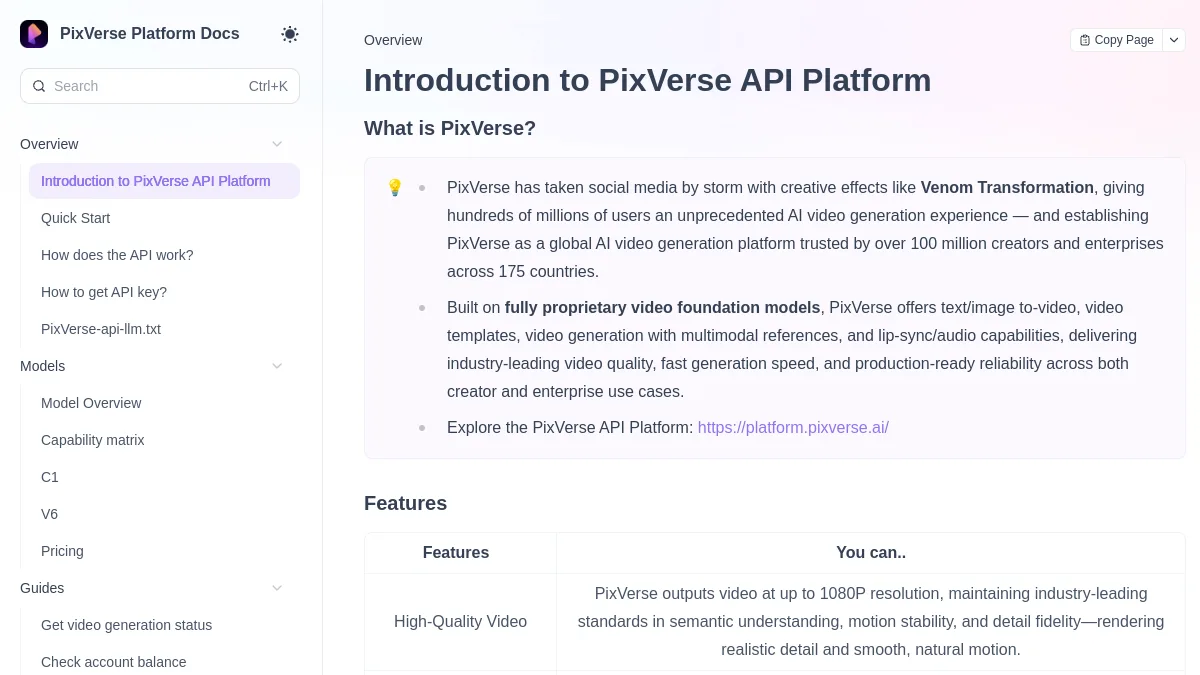This screenshot has height=675, width=1200.
Task: Click the main page title heading
Action: tap(647, 80)
